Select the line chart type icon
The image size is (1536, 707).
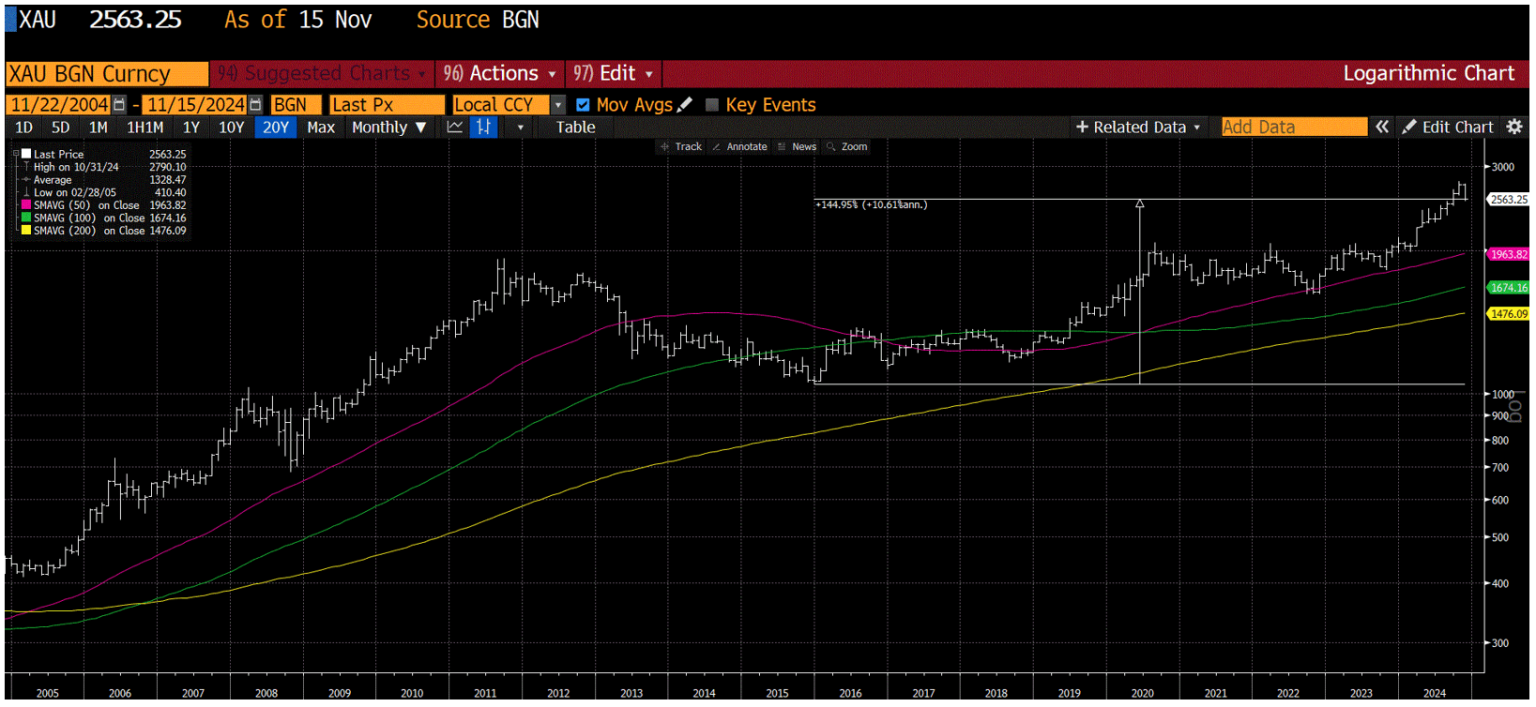coord(455,127)
